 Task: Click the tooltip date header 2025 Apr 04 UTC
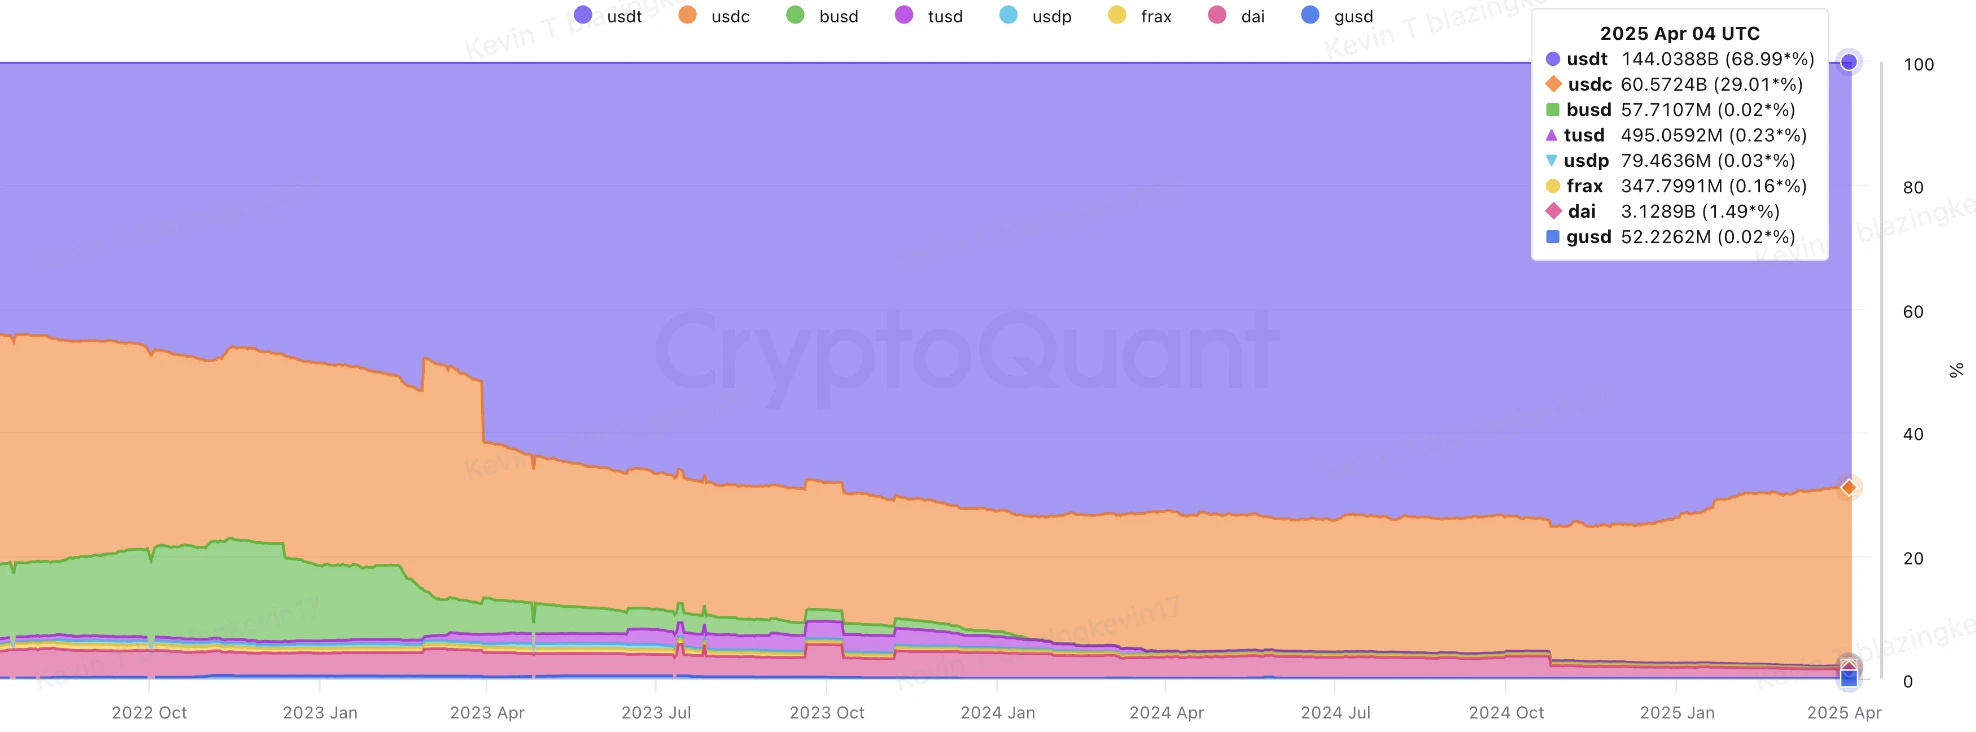[1680, 33]
